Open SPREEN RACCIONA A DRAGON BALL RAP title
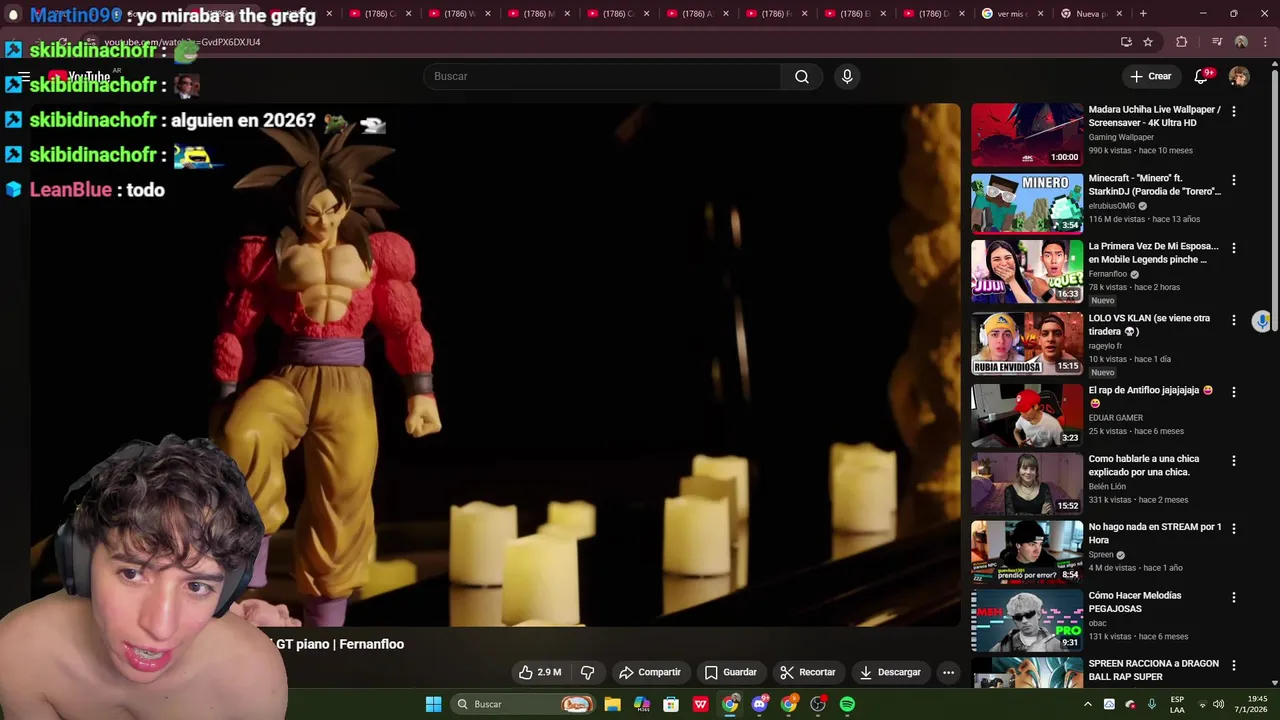The height and width of the screenshot is (720, 1280). click(1154, 670)
